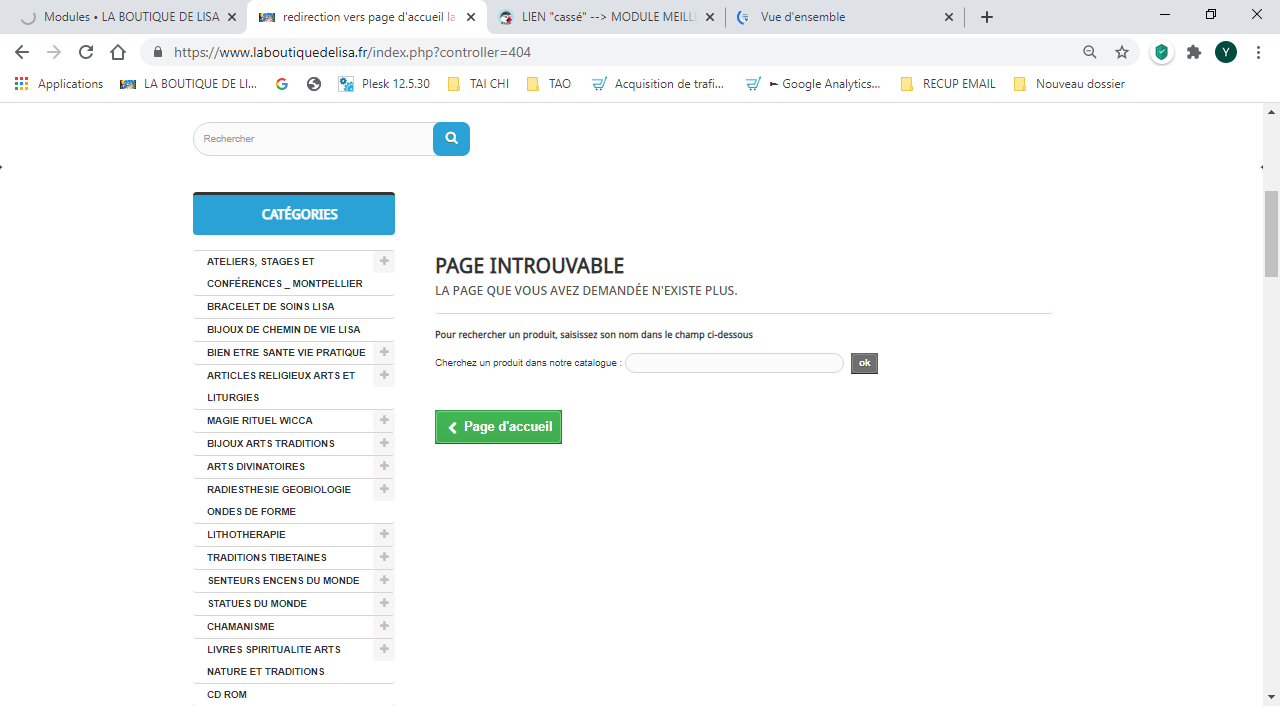Viewport: 1280px width, 706px height.
Task: Reload the current page
Action: click(x=86, y=52)
